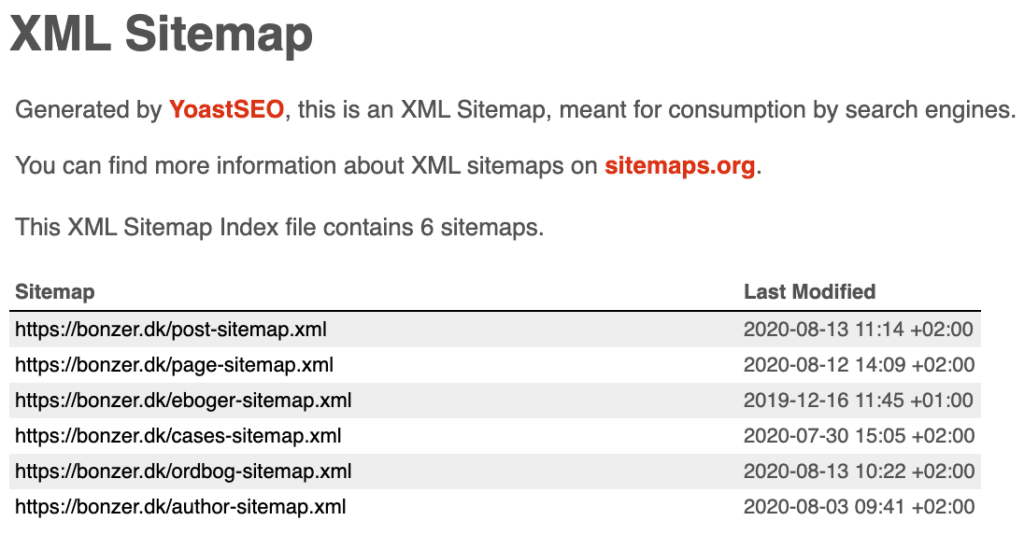Click the 'find more information' sentence
Image resolution: width=1024 pixels, height=549 pixels.
(x=389, y=166)
